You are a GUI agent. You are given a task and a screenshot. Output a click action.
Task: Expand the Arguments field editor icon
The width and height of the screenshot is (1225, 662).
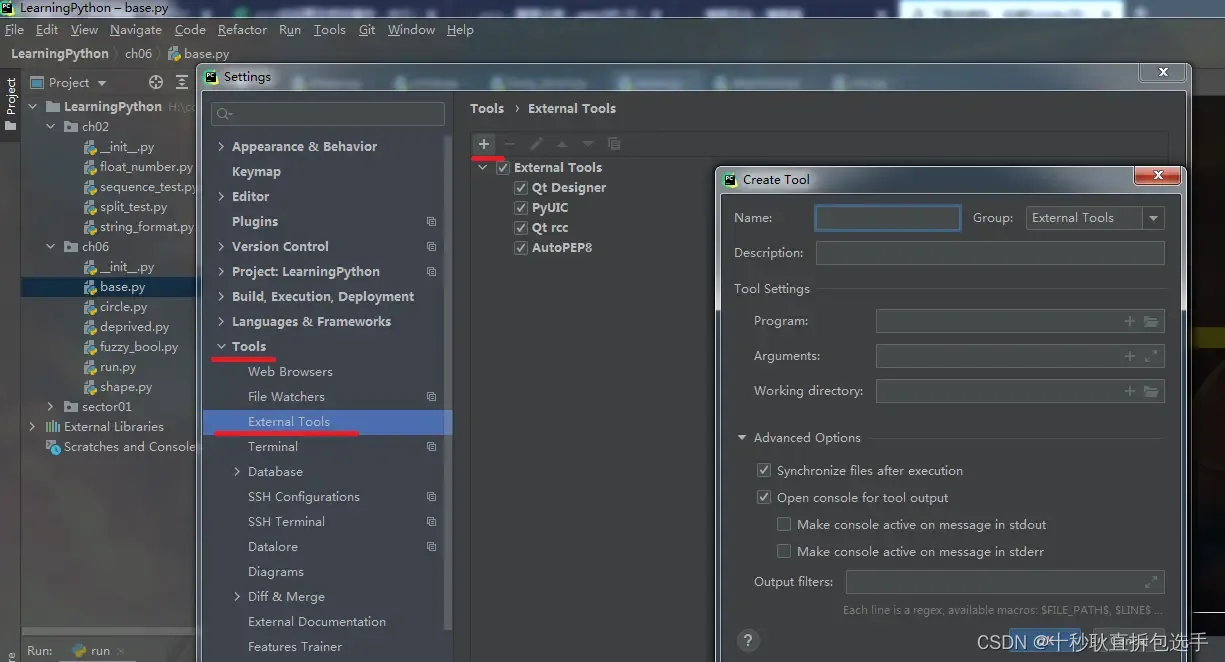click(1151, 356)
